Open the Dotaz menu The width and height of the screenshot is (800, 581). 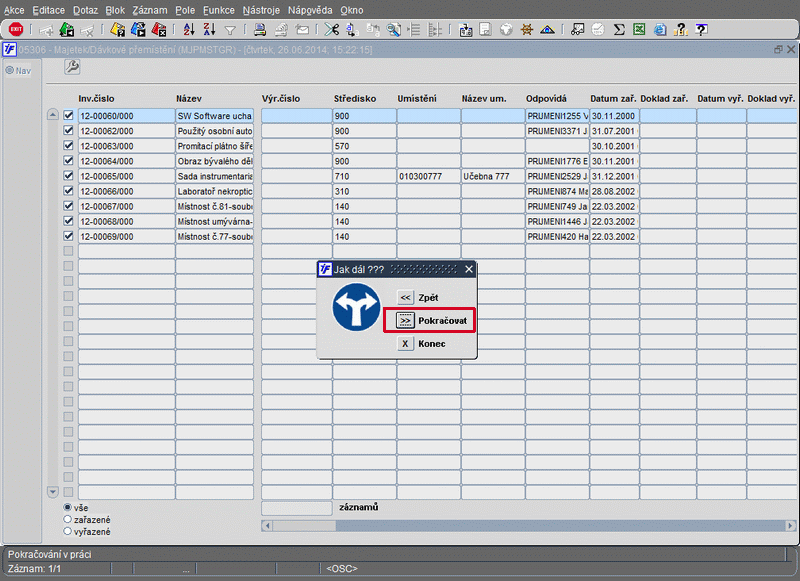[x=85, y=10]
